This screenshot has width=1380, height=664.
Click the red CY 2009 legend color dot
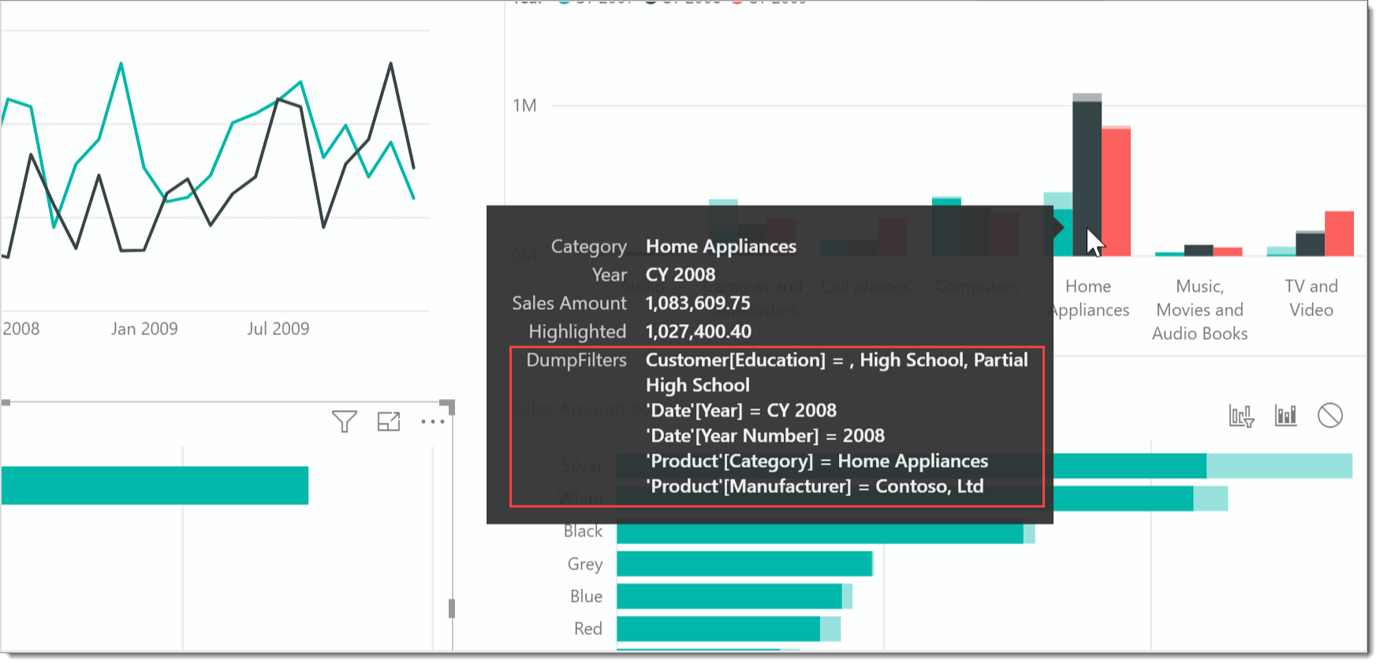[x=737, y=4]
